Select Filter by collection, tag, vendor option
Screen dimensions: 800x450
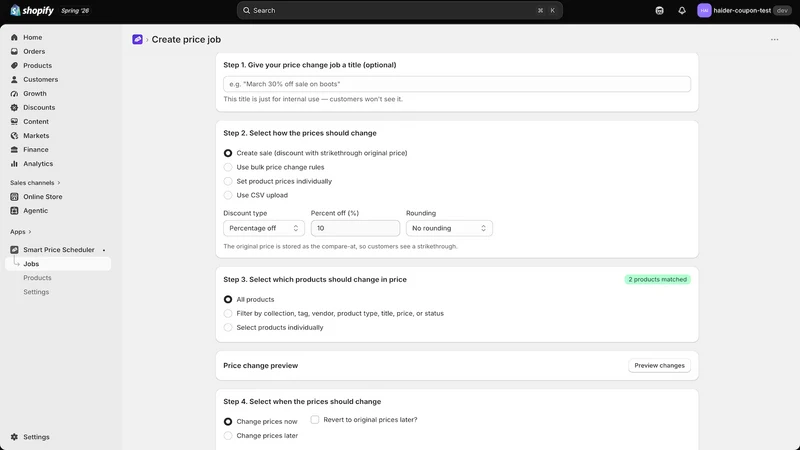click(228, 313)
